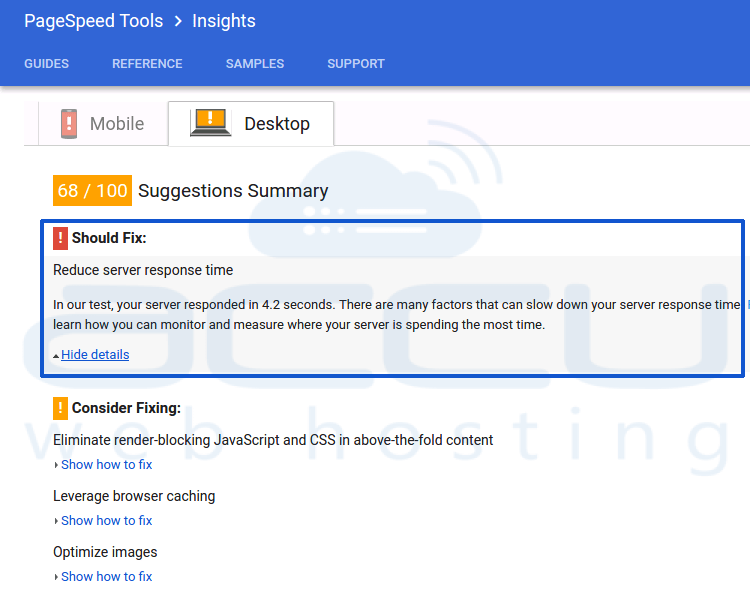Screen dimensions: 750x596
Task: Click the triangle arrow beside Hide details
Action: pos(56,356)
